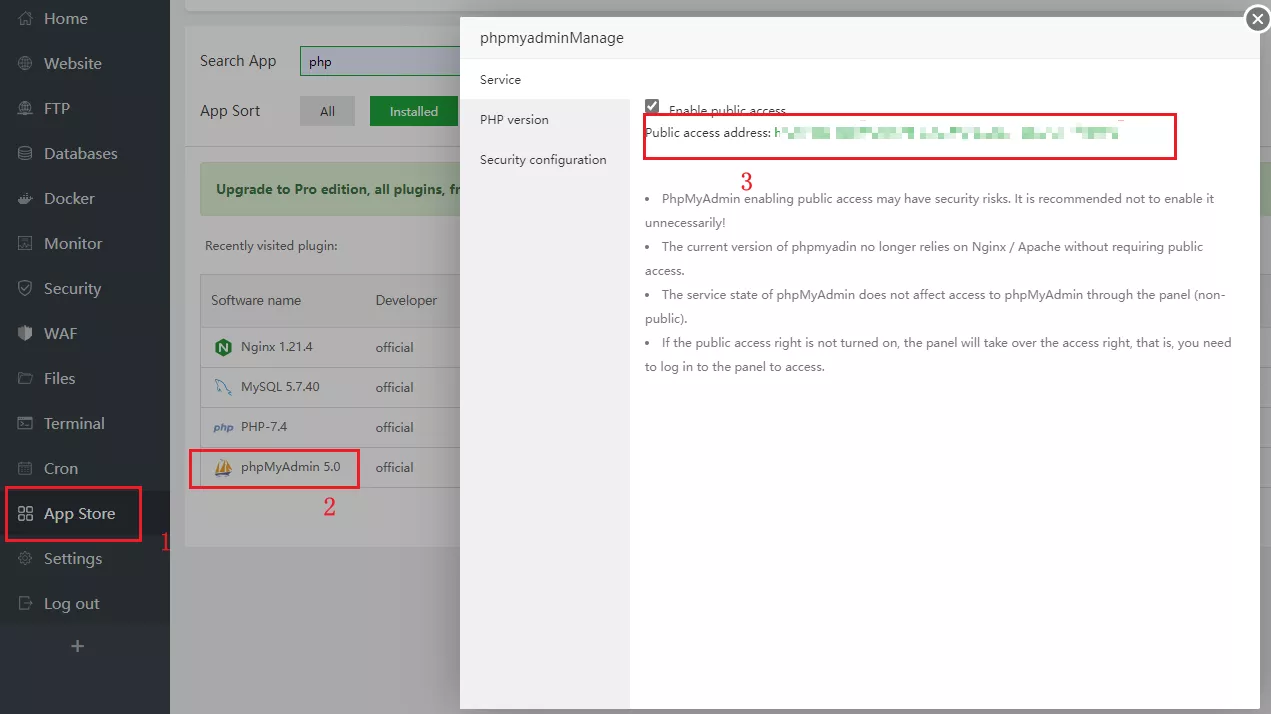1271x714 pixels.
Task: Show Installed apps only
Action: point(414,111)
